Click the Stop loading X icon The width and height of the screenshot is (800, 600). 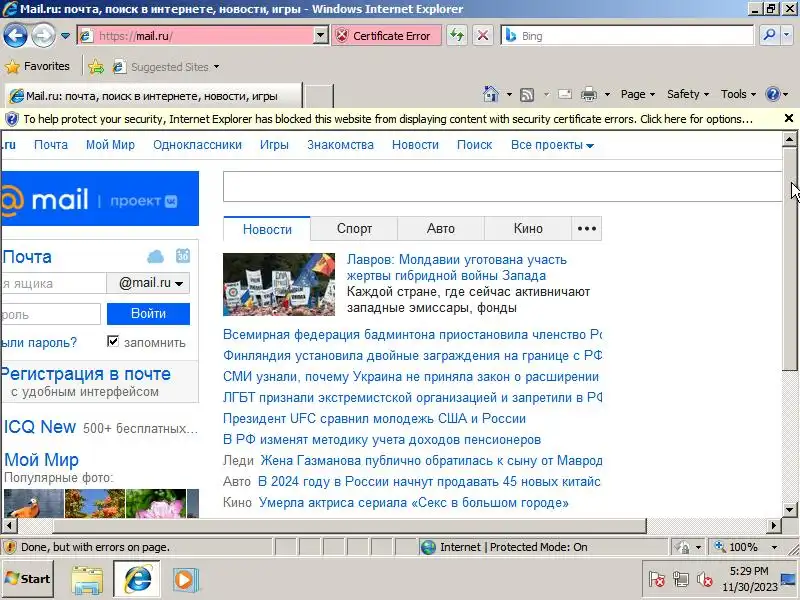[482, 36]
